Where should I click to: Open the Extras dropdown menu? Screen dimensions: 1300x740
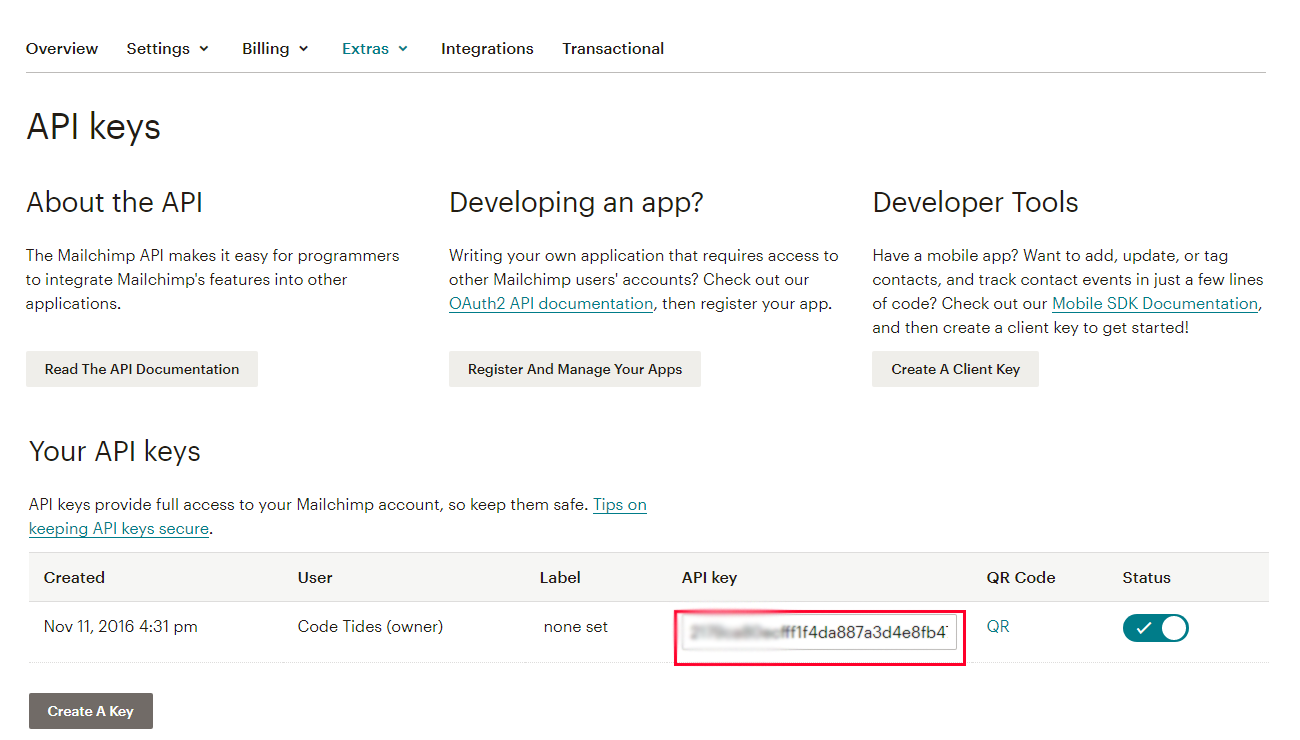(x=375, y=48)
